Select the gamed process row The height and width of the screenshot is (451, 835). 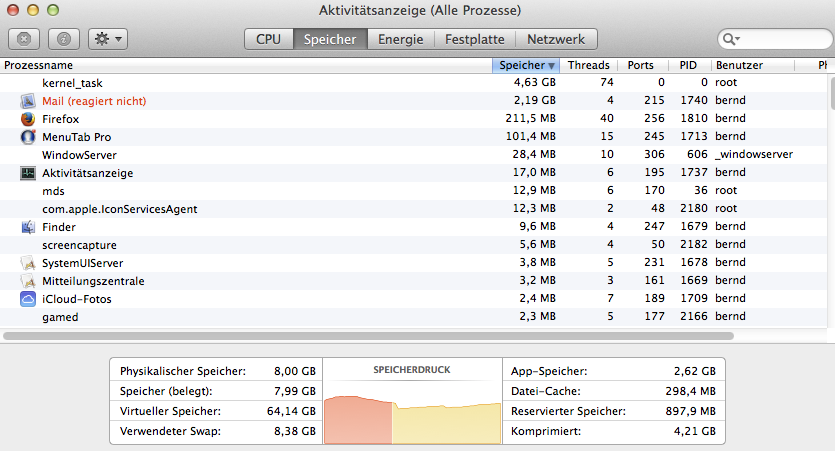point(413,317)
